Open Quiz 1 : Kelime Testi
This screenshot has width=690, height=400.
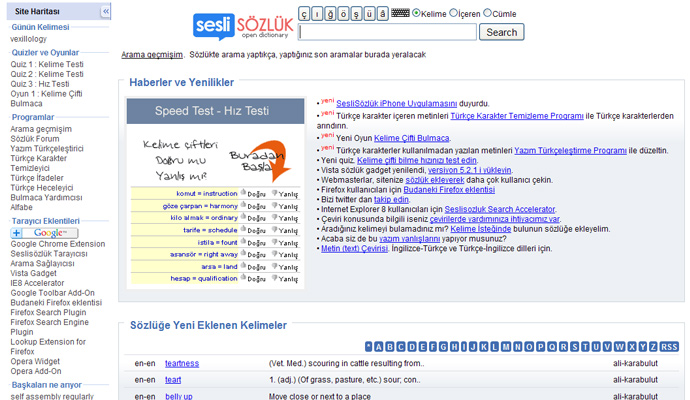point(47,64)
